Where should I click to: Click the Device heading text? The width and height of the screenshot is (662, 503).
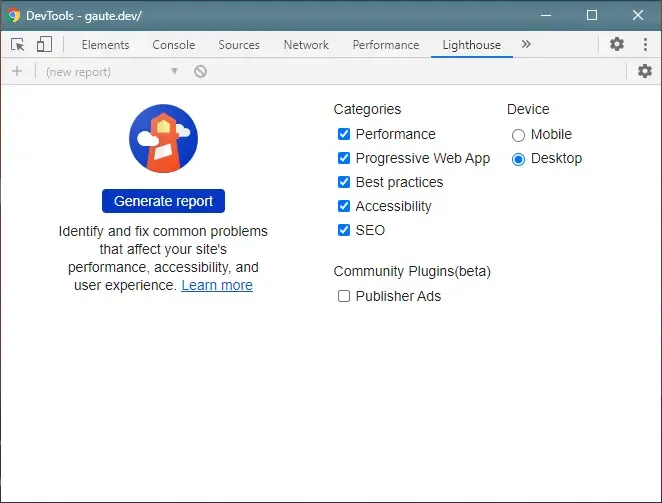[528, 109]
